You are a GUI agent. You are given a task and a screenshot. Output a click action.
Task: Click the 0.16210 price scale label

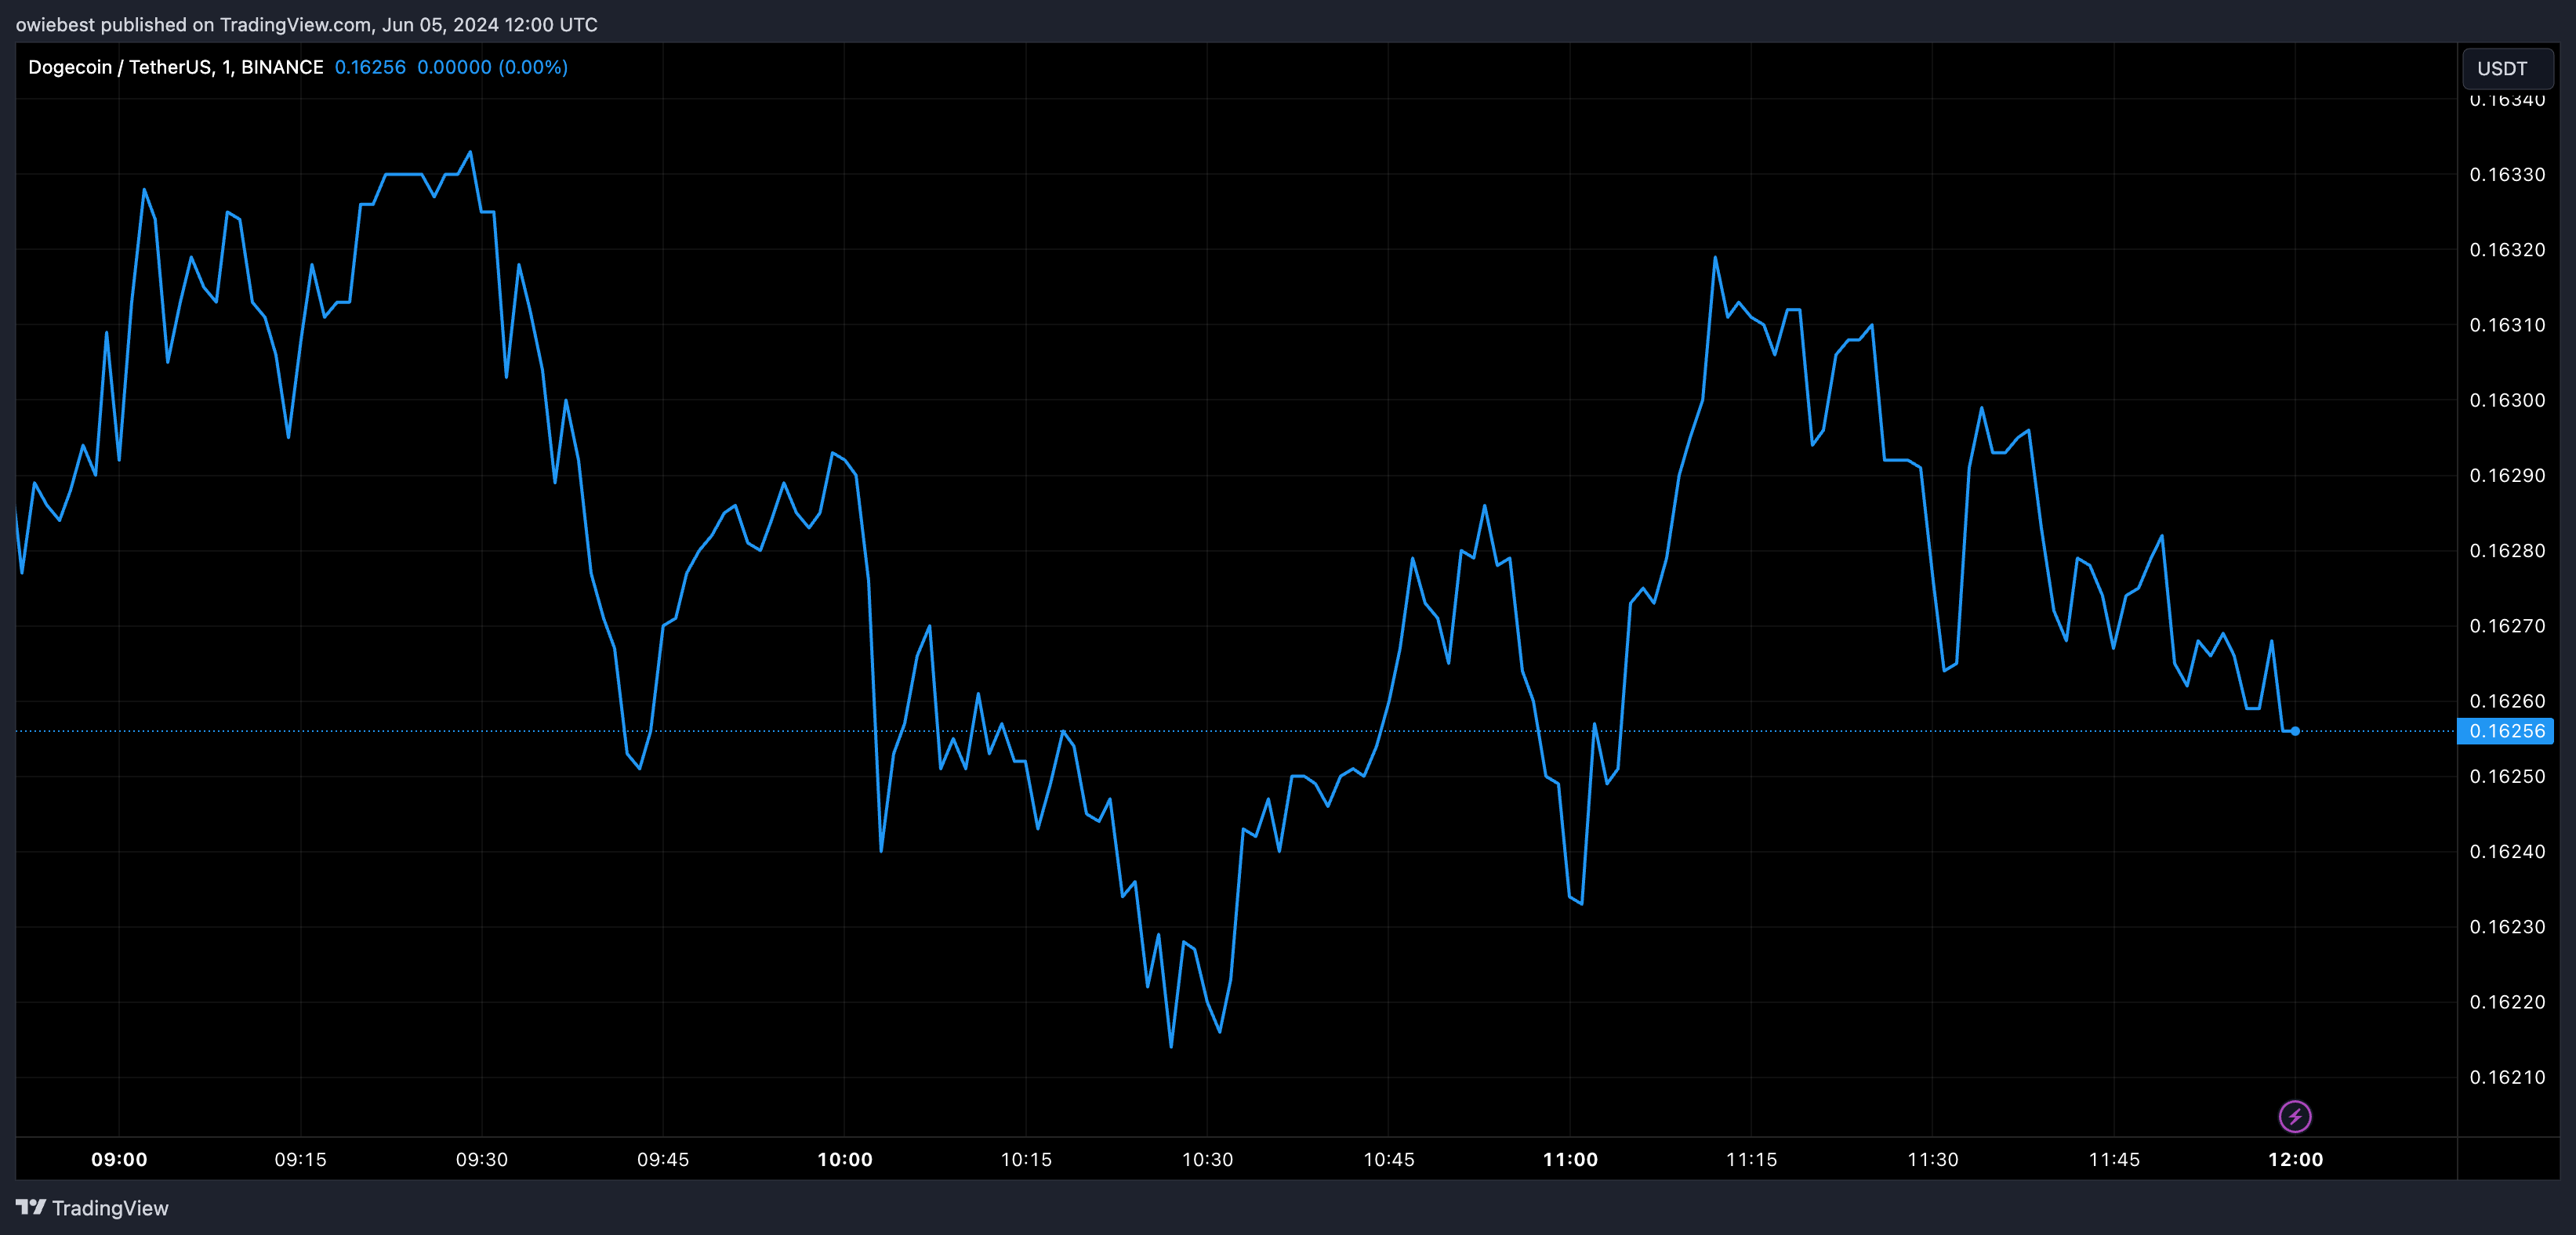click(x=2507, y=1077)
